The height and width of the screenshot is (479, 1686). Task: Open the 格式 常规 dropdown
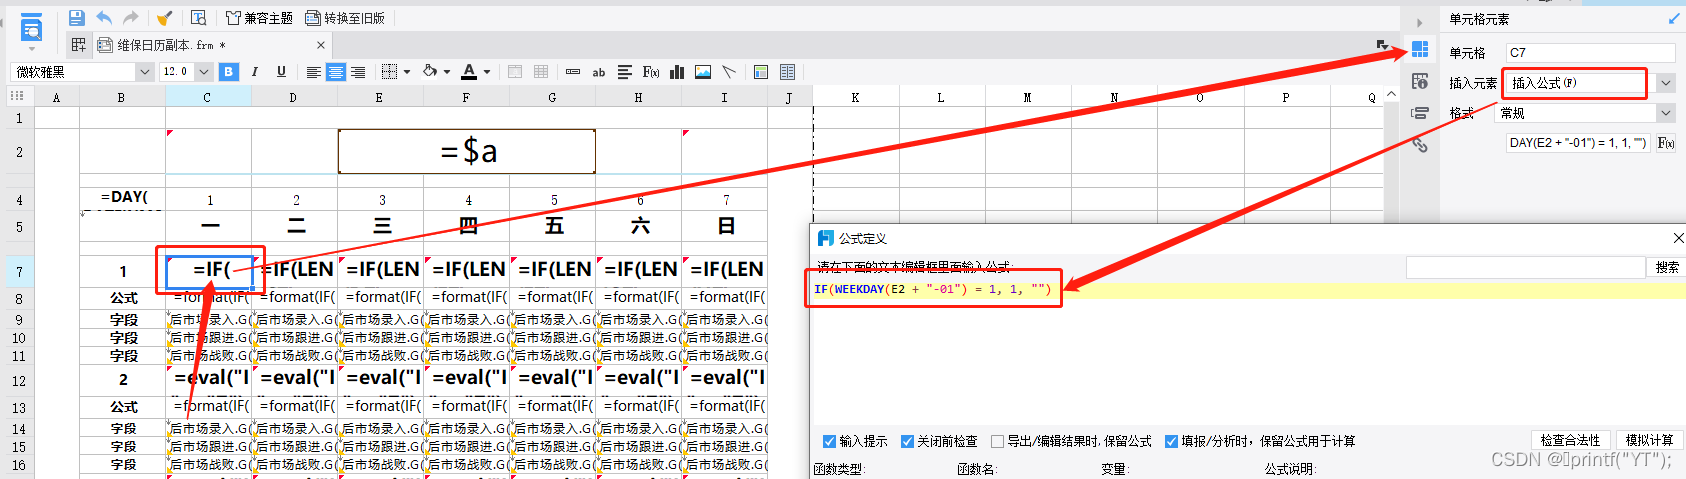coord(1666,113)
